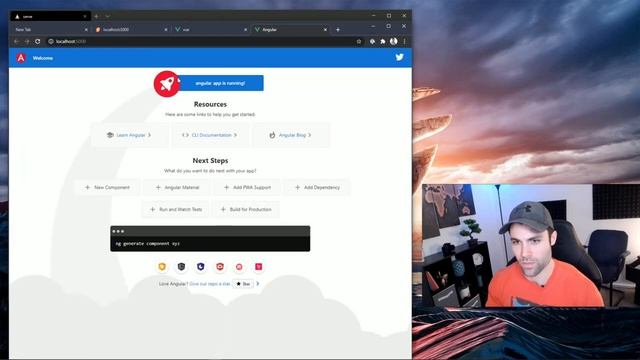Screen dimensions: 640x360
Task: Select the Angular Material next step
Action: (x=178, y=187)
